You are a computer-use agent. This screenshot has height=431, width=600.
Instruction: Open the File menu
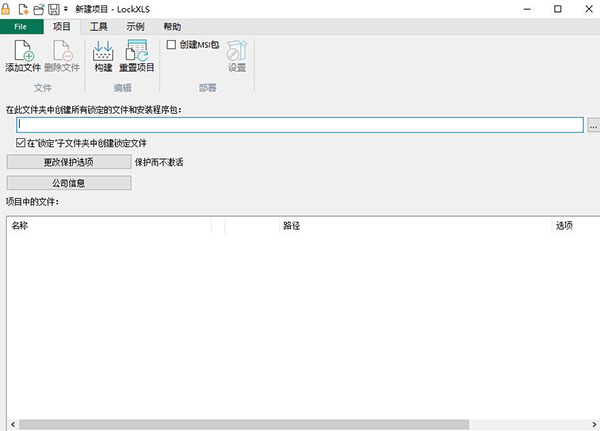point(21,26)
